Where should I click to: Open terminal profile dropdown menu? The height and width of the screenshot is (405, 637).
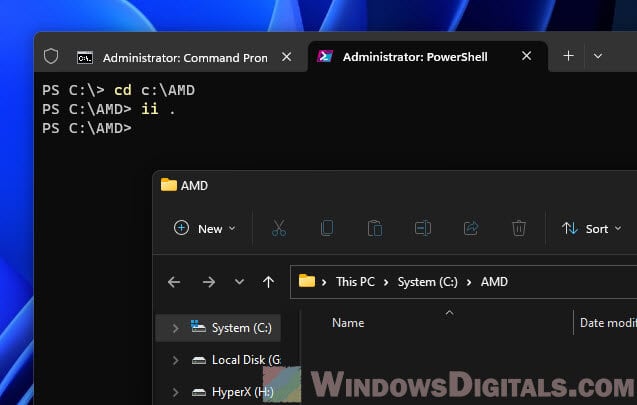coord(598,56)
